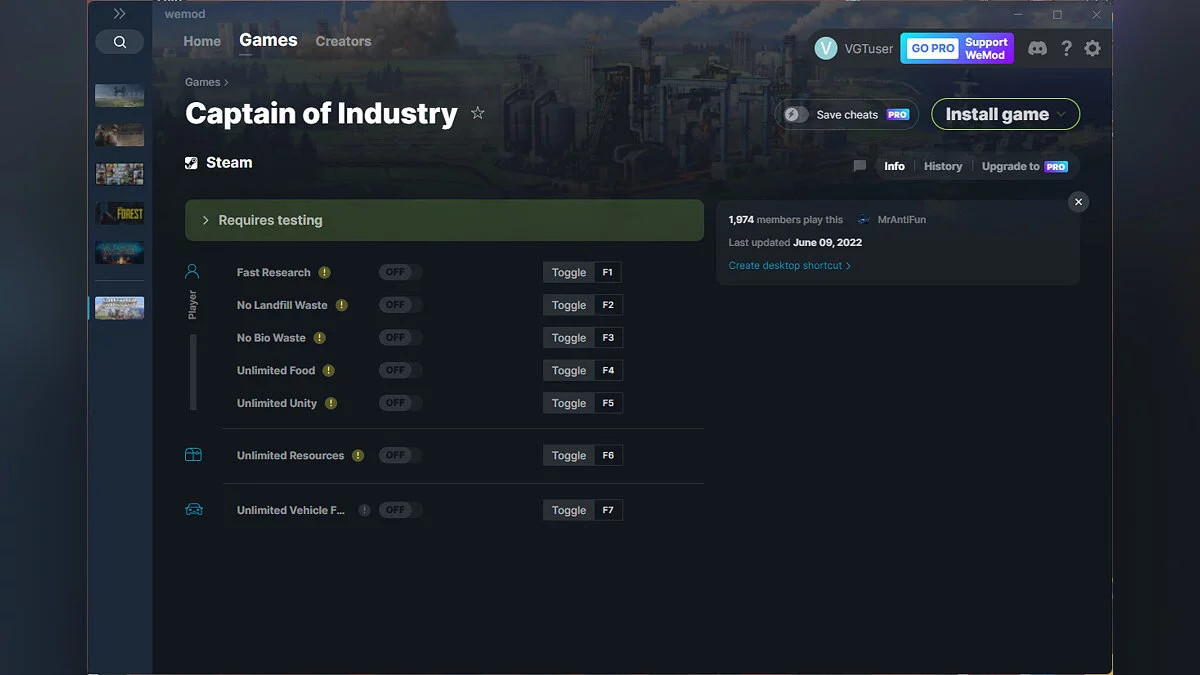The height and width of the screenshot is (675, 1200).
Task: Toggle Fast Research OFF switch
Action: point(400,272)
